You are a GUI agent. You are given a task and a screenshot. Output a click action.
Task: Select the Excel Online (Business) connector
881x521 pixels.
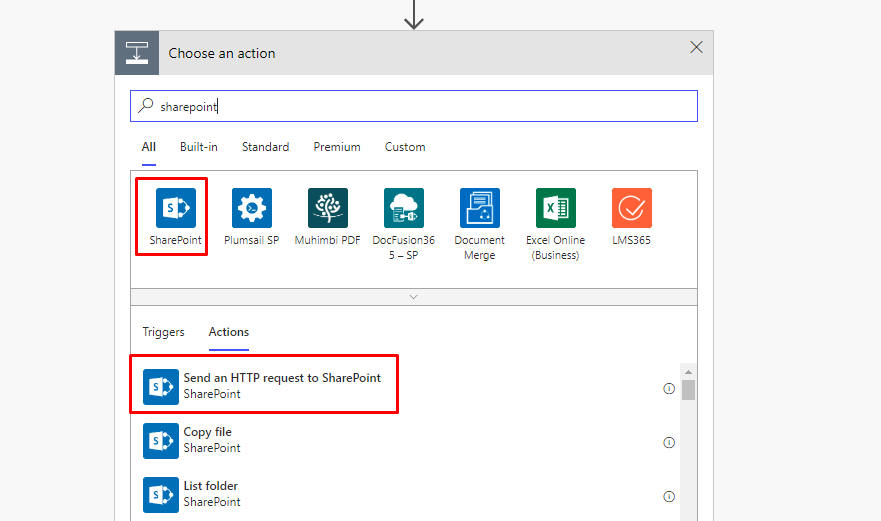tap(556, 208)
